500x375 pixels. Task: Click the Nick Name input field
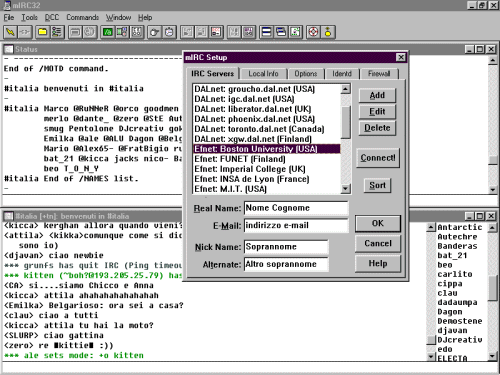(286, 247)
